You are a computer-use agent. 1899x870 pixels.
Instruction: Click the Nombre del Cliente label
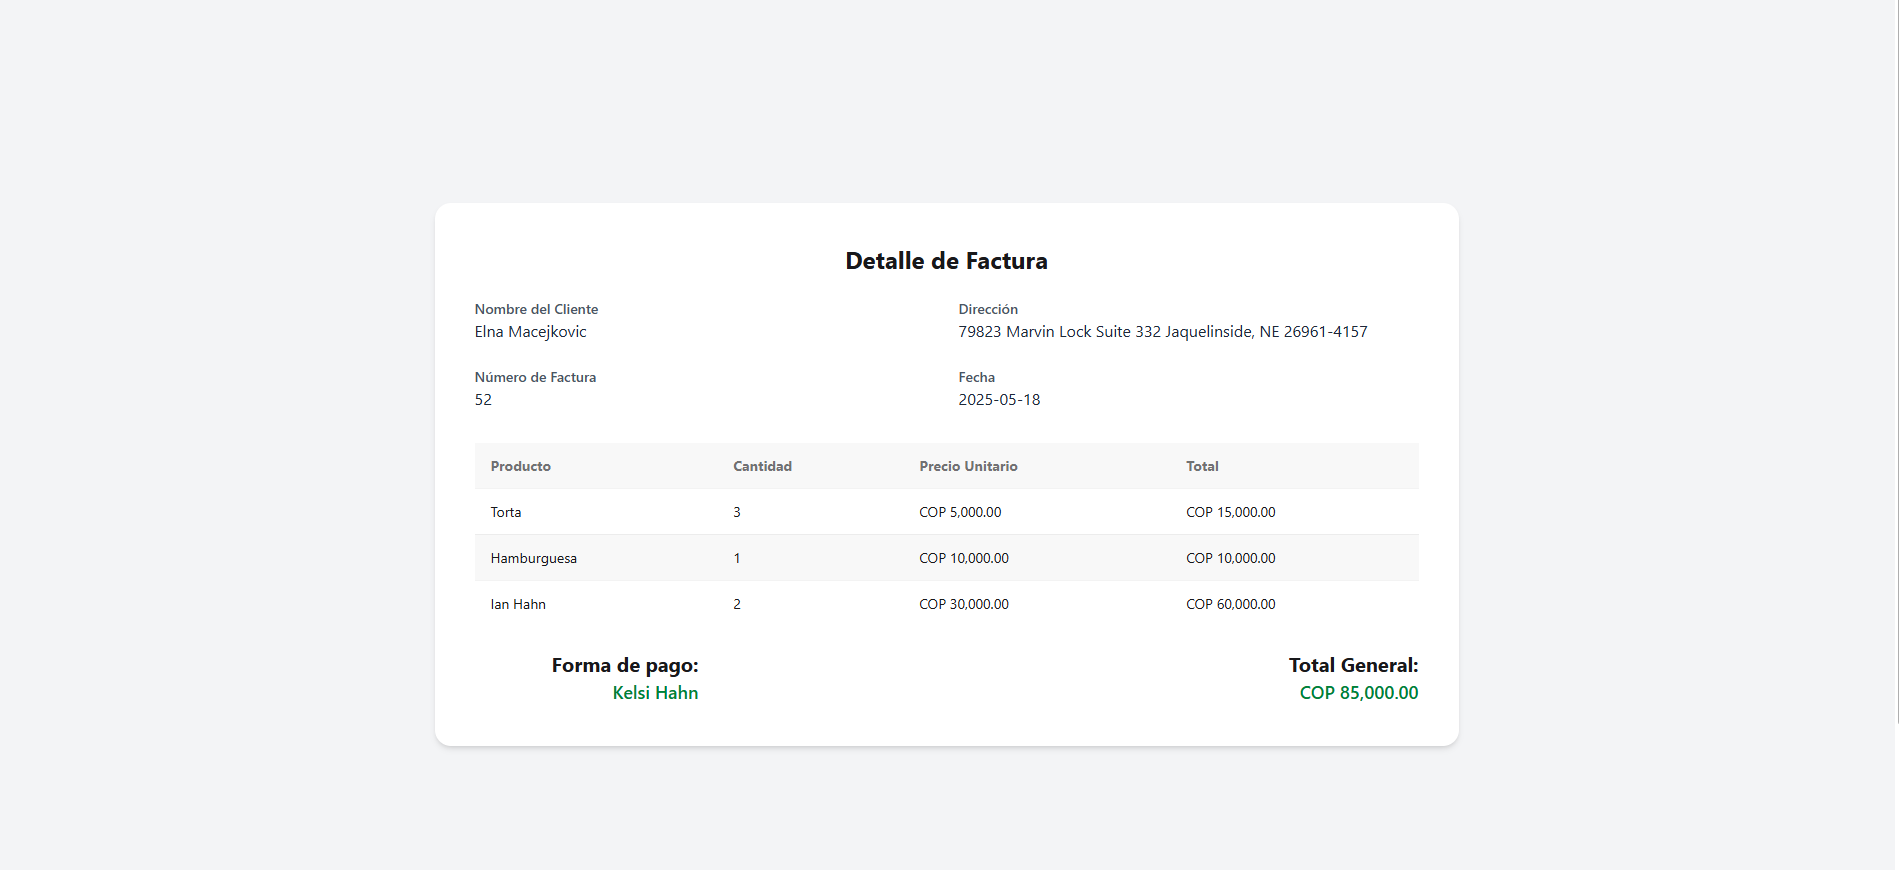click(536, 309)
